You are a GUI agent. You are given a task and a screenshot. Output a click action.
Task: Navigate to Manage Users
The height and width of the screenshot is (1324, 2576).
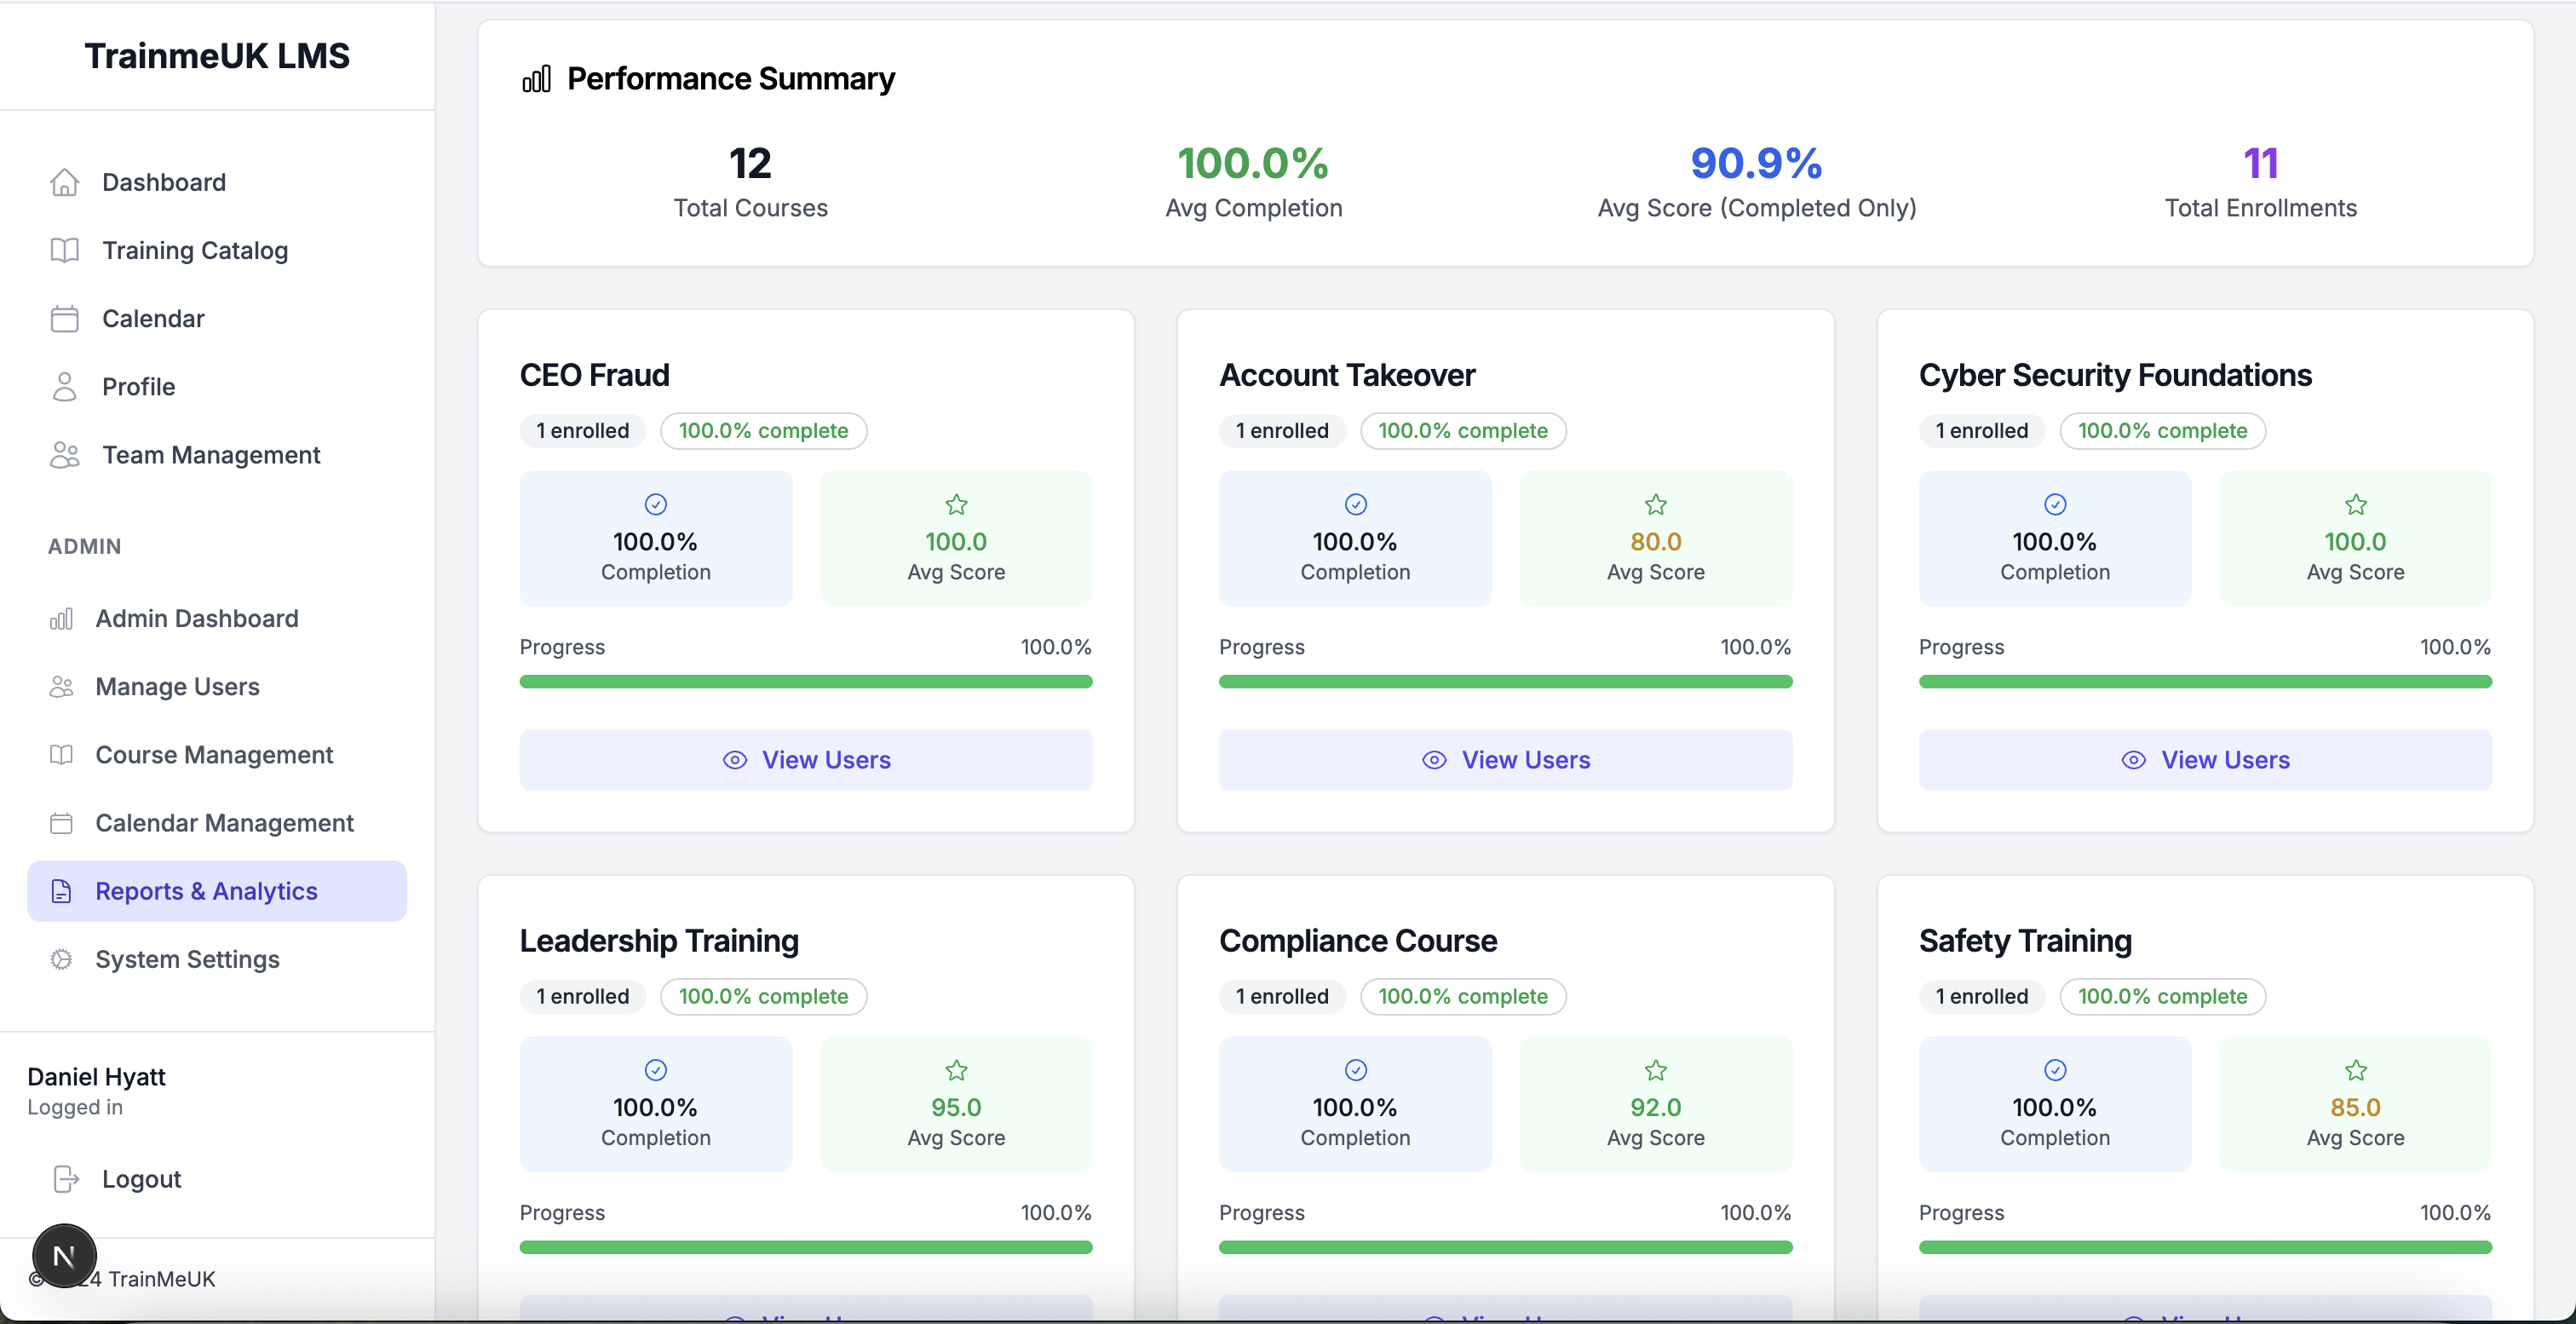tap(217, 687)
